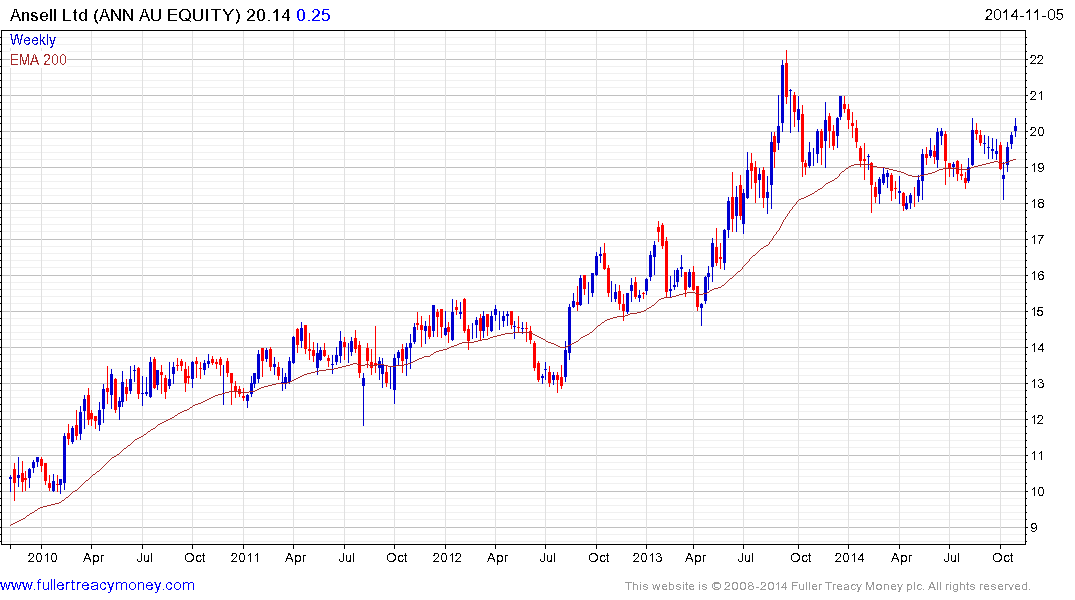
Task: Click the 22 price axis label
Action: coord(1037,60)
